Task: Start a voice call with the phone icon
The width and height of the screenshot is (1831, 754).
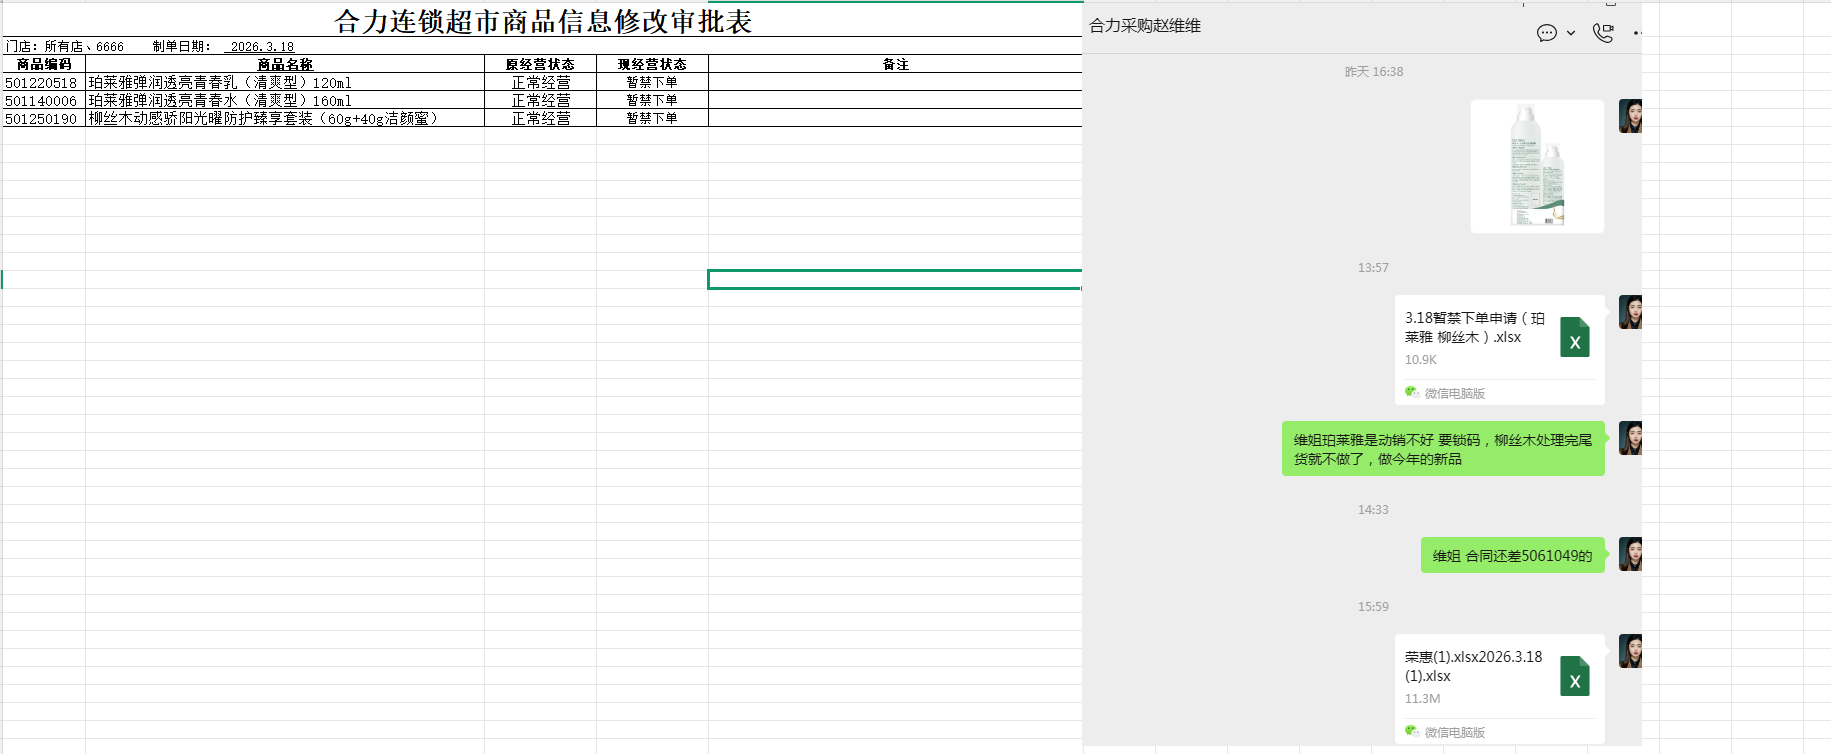Action: [x=1603, y=33]
